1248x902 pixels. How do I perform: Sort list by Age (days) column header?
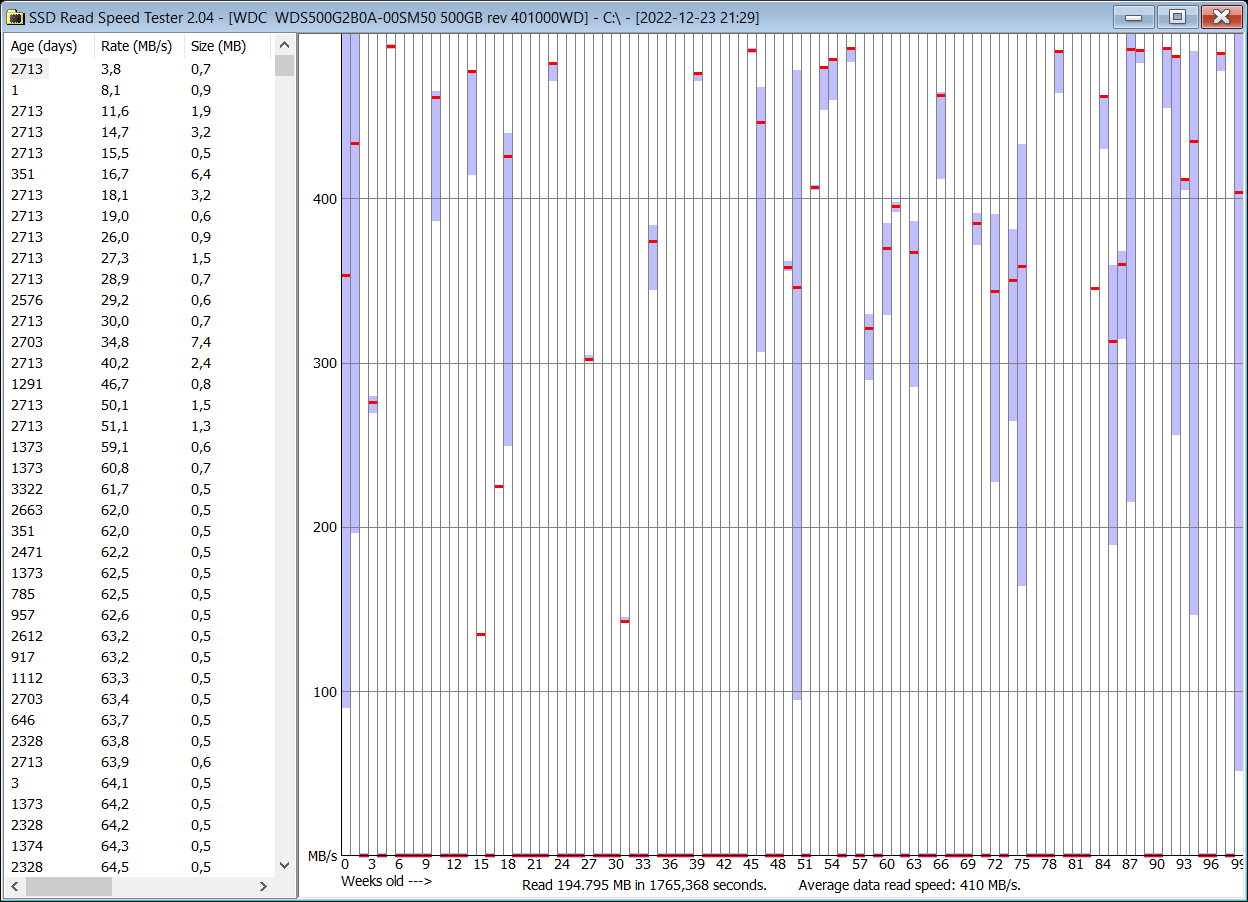click(50, 46)
